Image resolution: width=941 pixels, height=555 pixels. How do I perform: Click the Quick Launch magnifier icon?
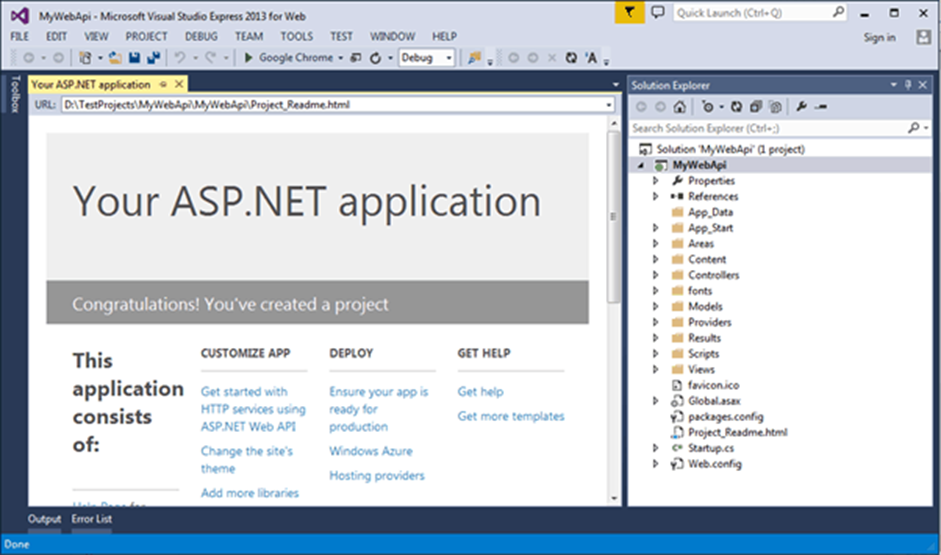click(x=838, y=12)
